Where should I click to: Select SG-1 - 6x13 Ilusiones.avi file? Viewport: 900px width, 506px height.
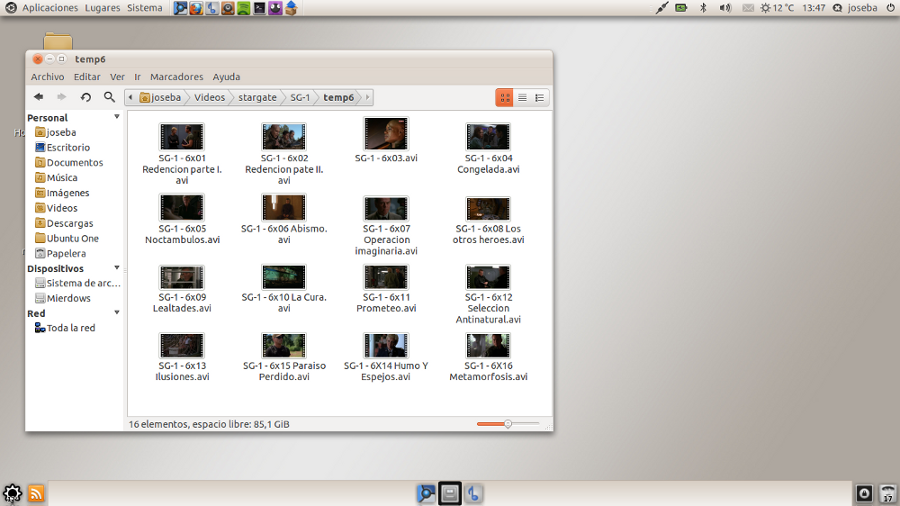[x=181, y=357]
